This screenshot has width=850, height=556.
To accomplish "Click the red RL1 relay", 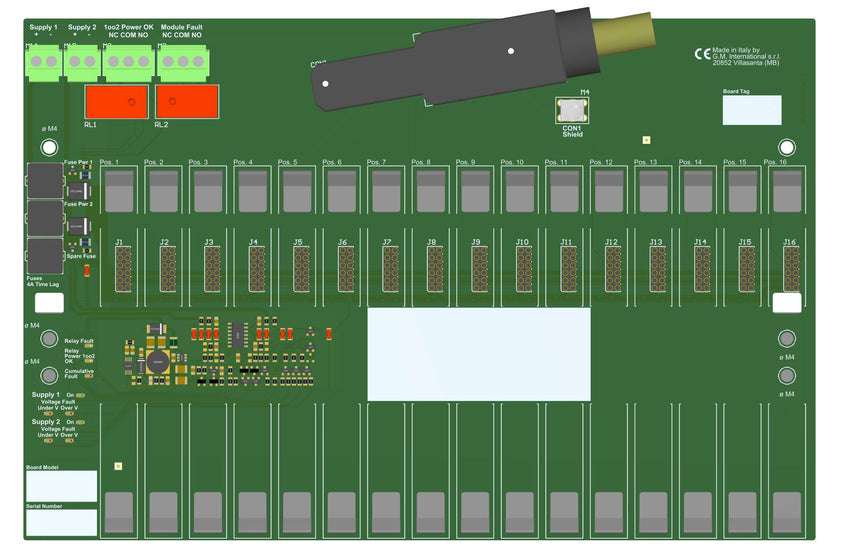I will (116, 101).
